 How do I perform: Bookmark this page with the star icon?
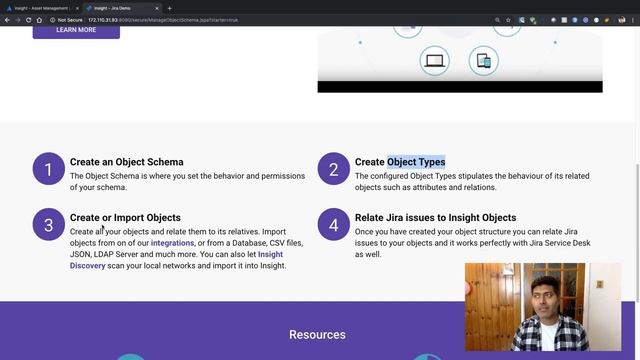click(x=508, y=20)
